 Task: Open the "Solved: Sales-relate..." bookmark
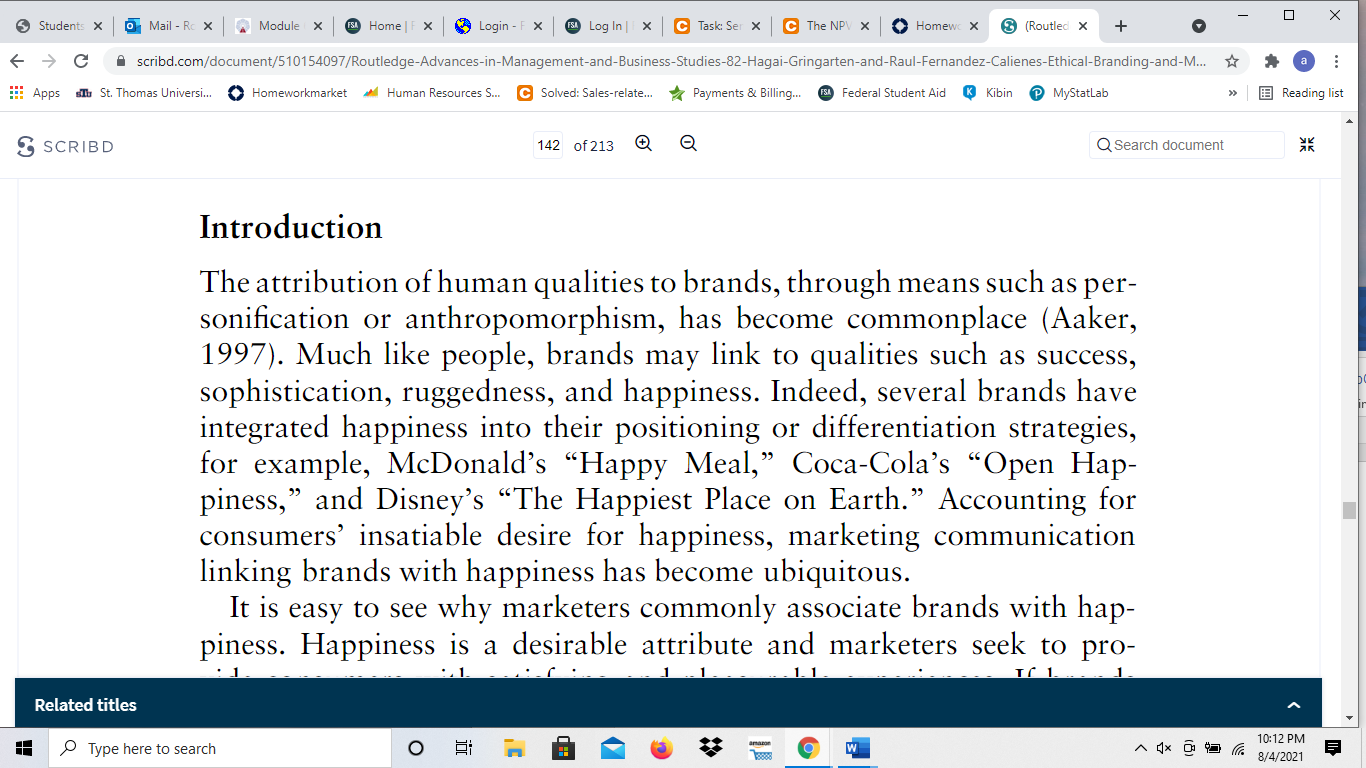(x=585, y=93)
